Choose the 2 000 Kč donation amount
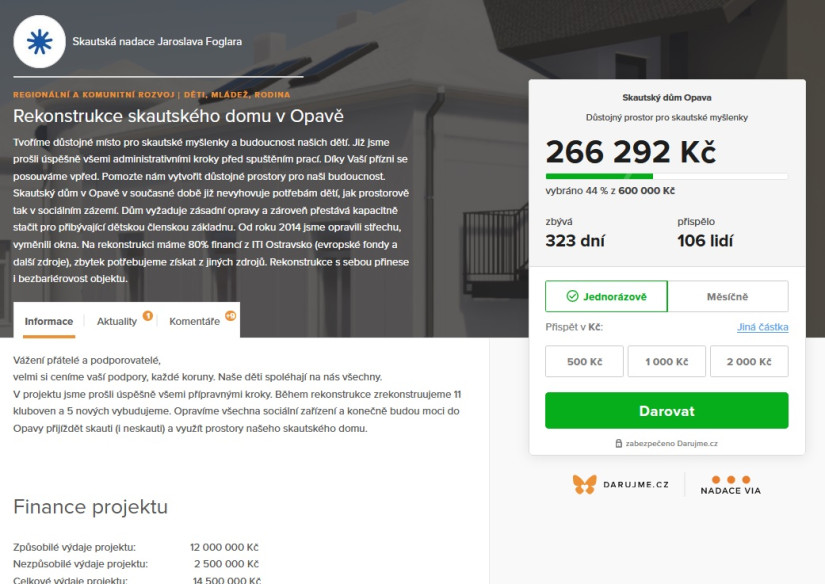 [x=749, y=361]
